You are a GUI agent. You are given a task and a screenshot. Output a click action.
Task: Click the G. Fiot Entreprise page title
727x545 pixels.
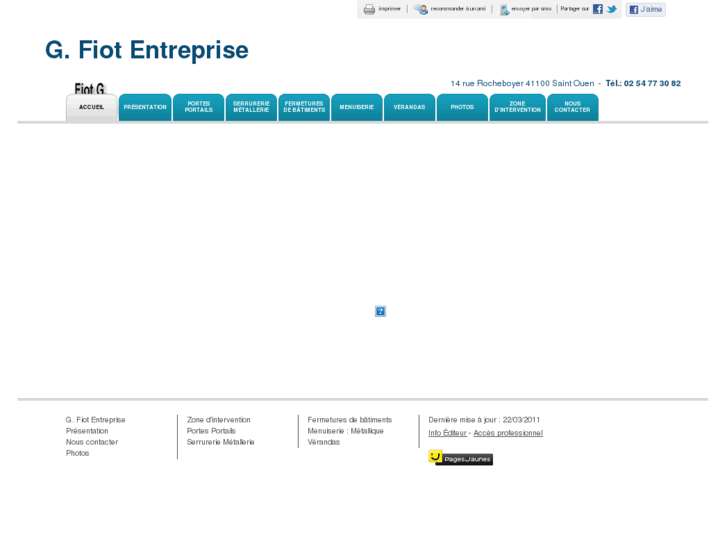(x=147, y=50)
